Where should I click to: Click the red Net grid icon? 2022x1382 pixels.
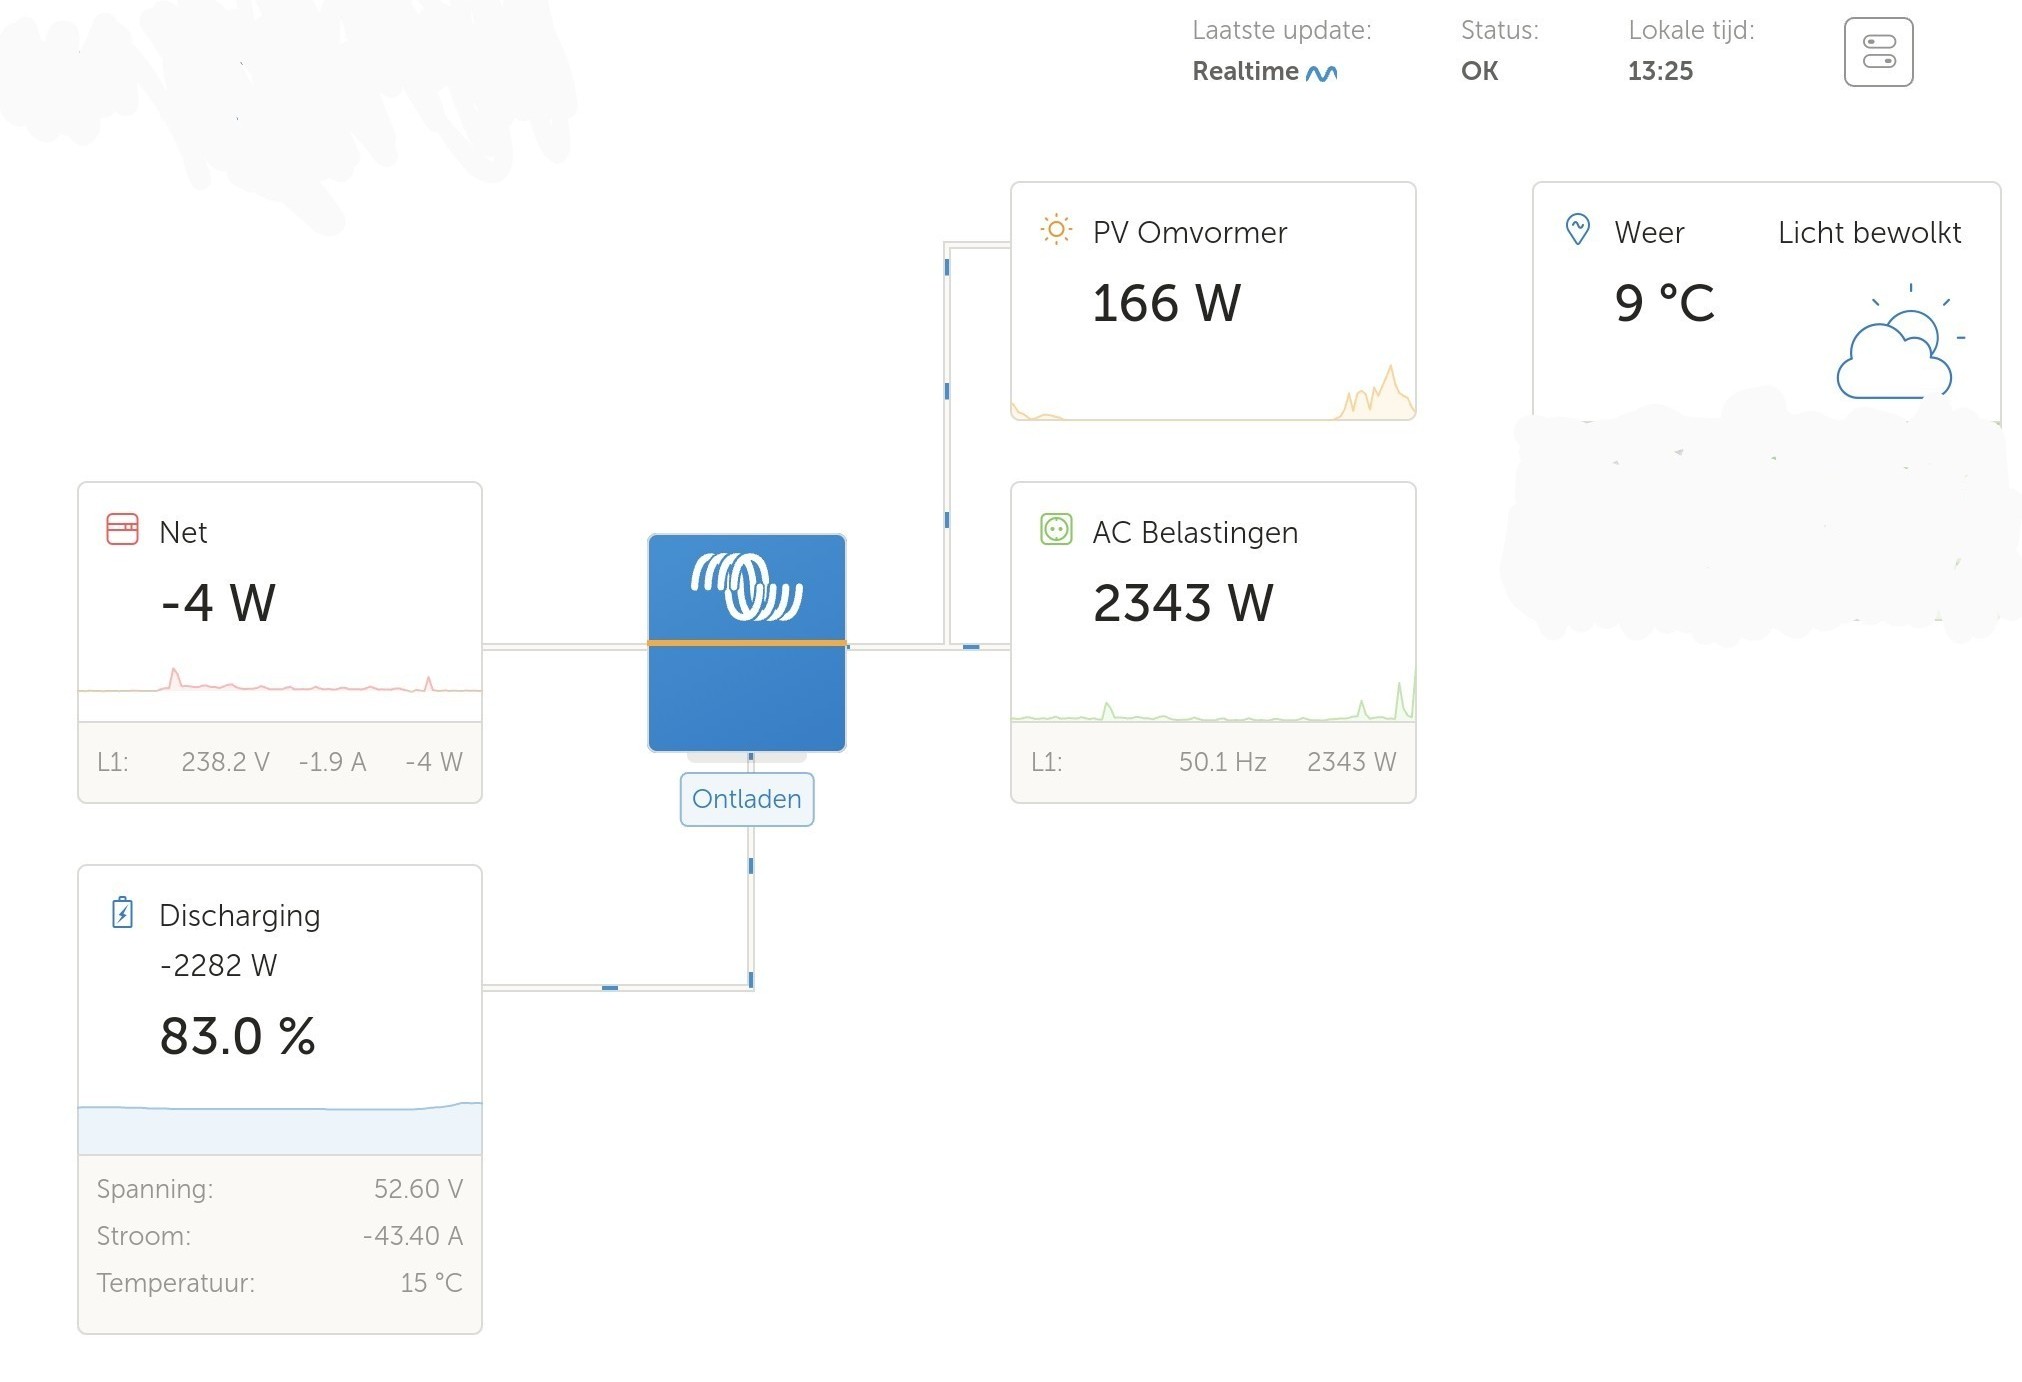pyautogui.click(x=122, y=529)
